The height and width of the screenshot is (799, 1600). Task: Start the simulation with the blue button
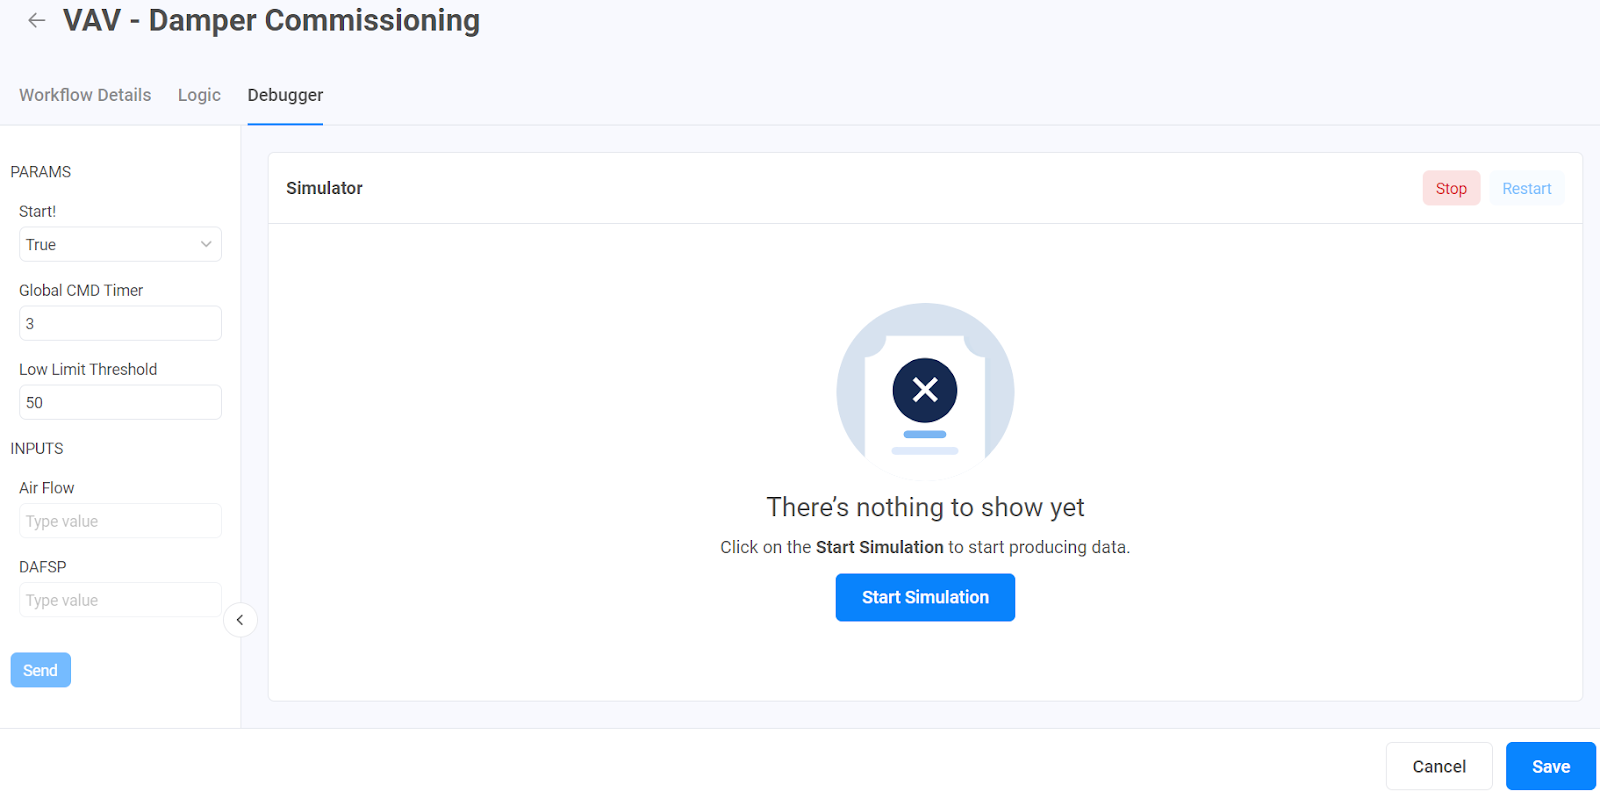[925, 597]
